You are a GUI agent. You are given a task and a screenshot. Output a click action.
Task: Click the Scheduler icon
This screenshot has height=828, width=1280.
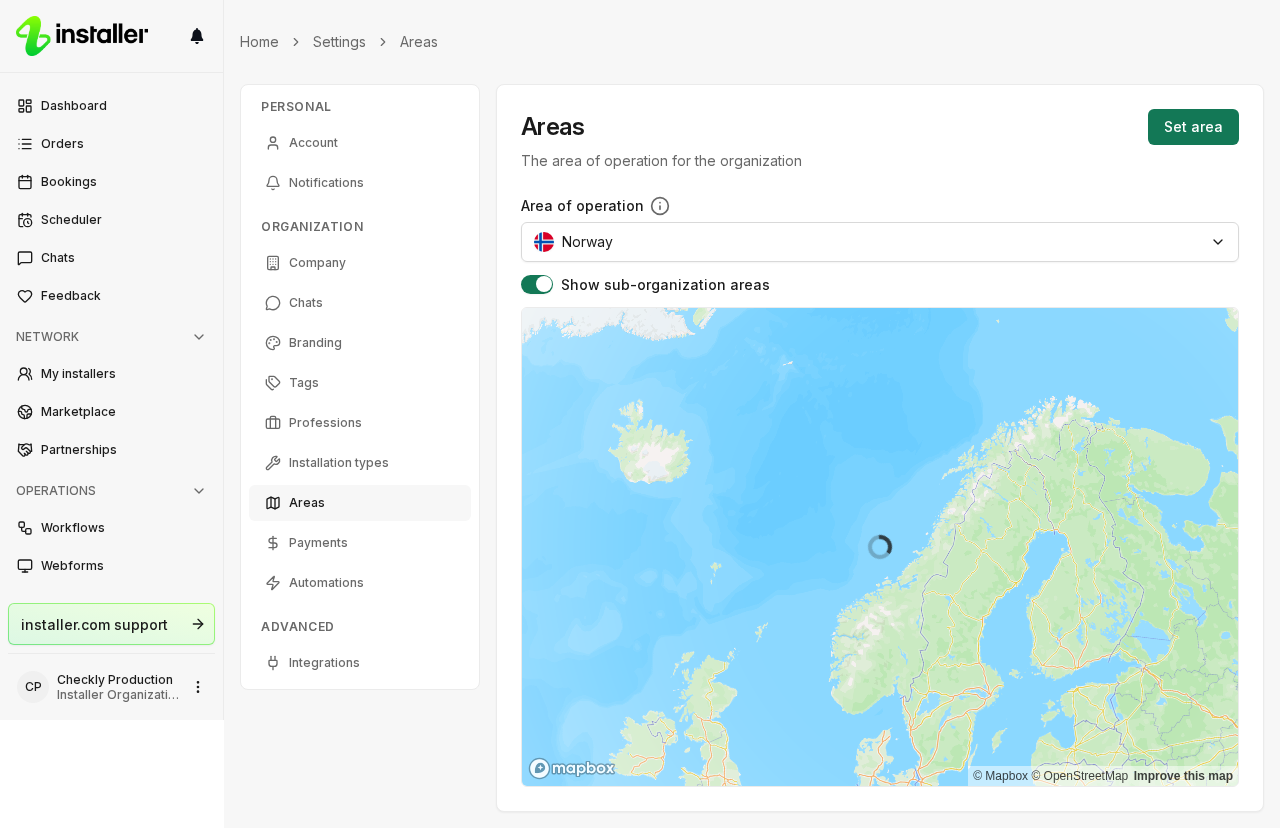click(25, 220)
